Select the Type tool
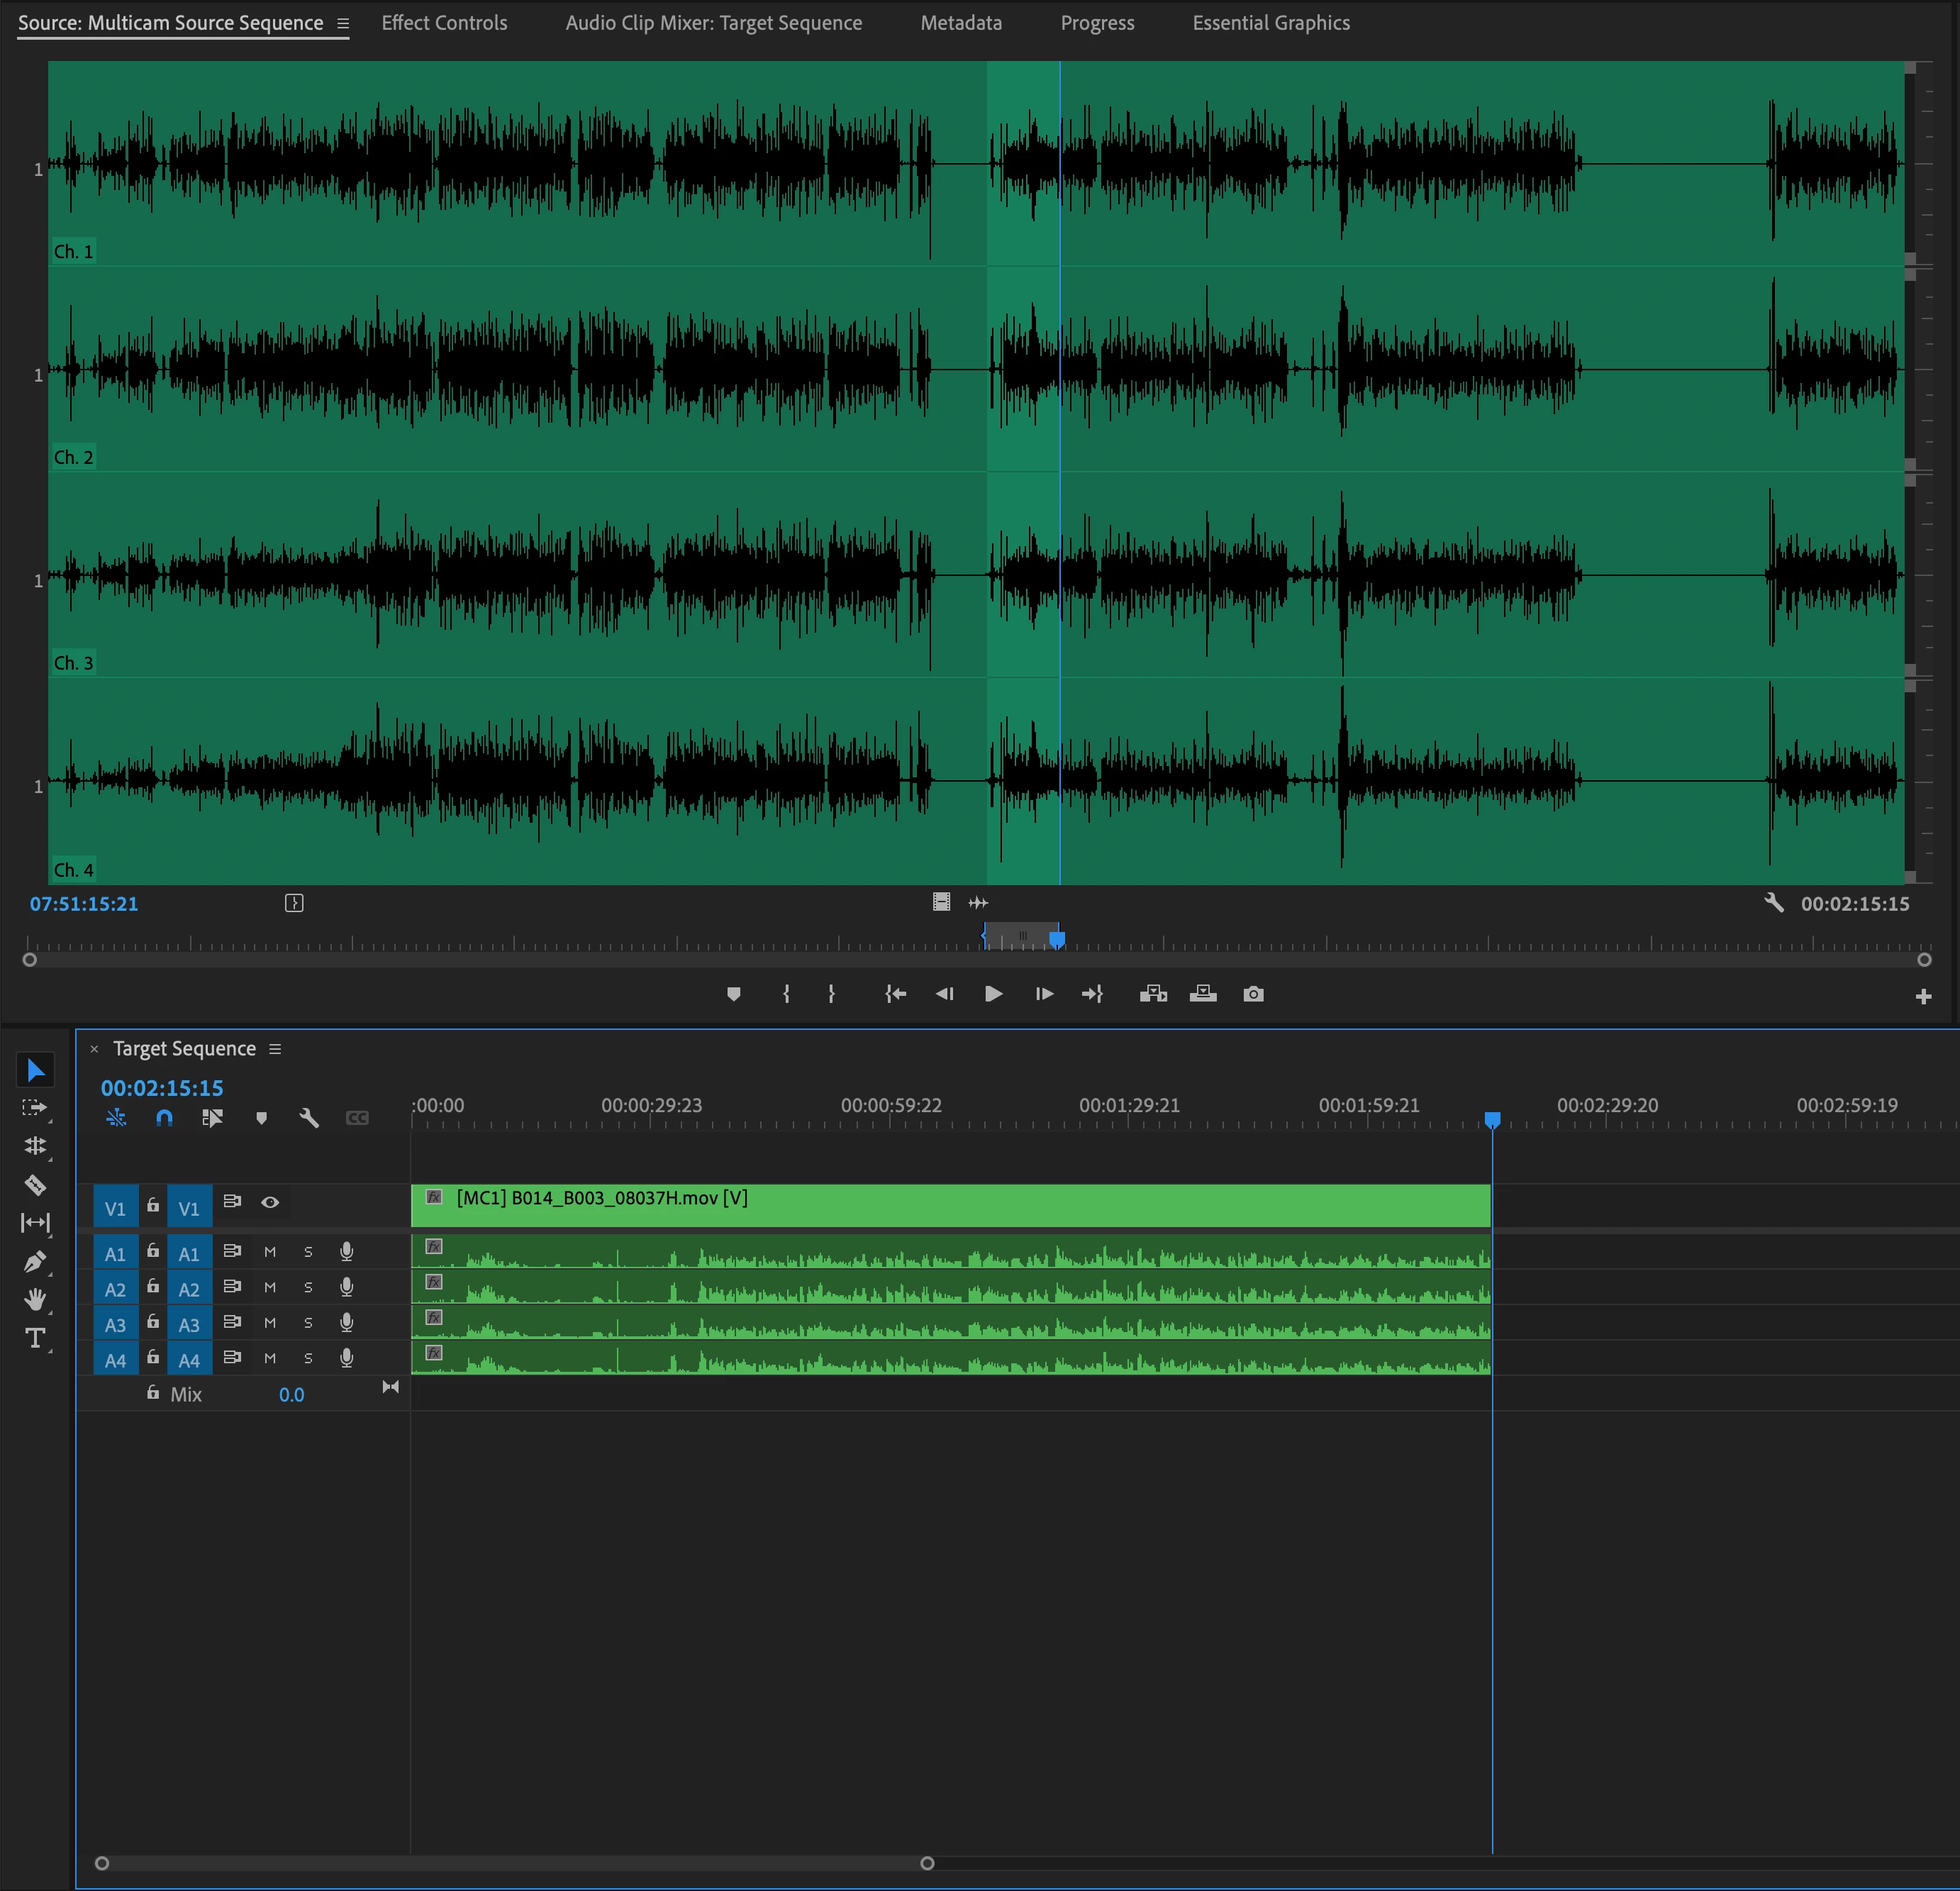Image resolution: width=1960 pixels, height=1891 pixels. 35,1338
